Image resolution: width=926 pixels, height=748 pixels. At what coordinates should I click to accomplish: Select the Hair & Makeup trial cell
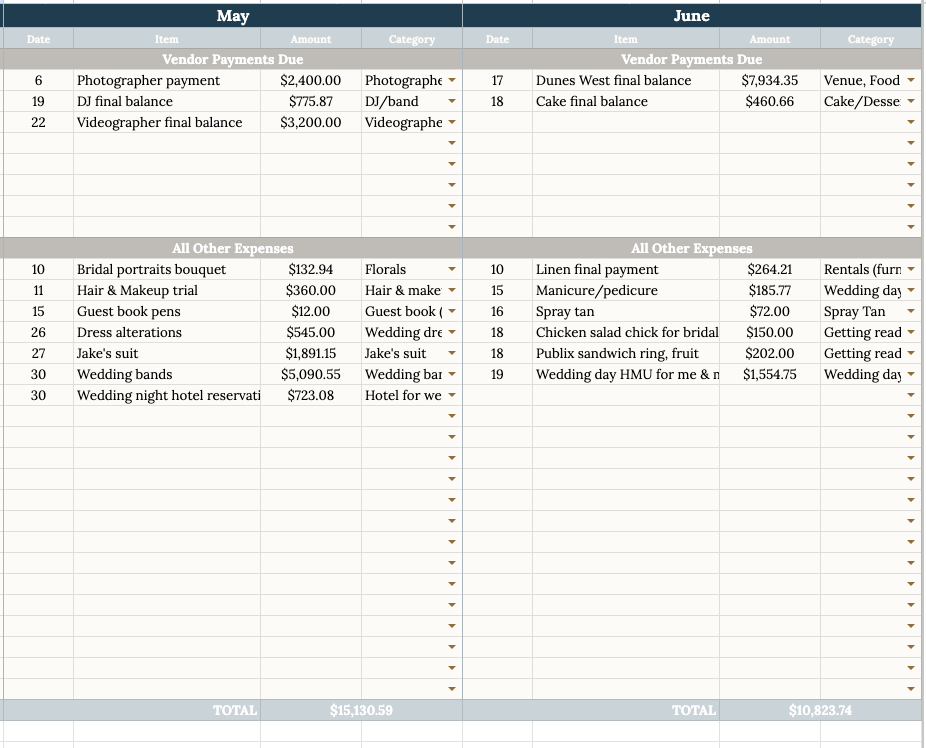[167, 290]
